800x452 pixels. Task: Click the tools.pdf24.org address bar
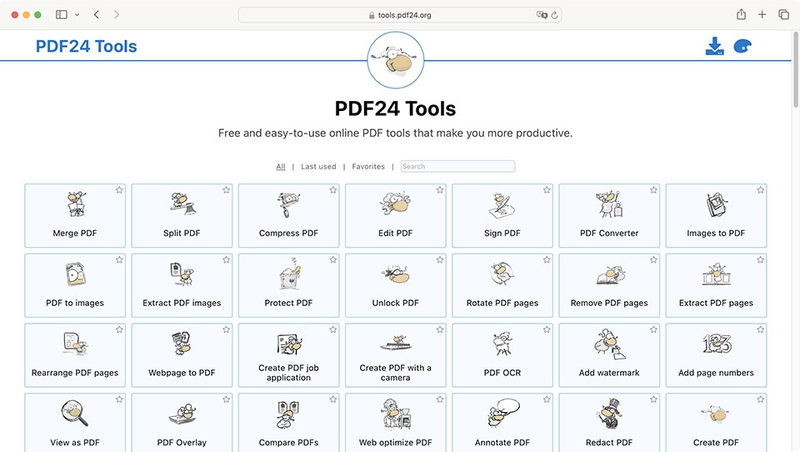coord(400,15)
